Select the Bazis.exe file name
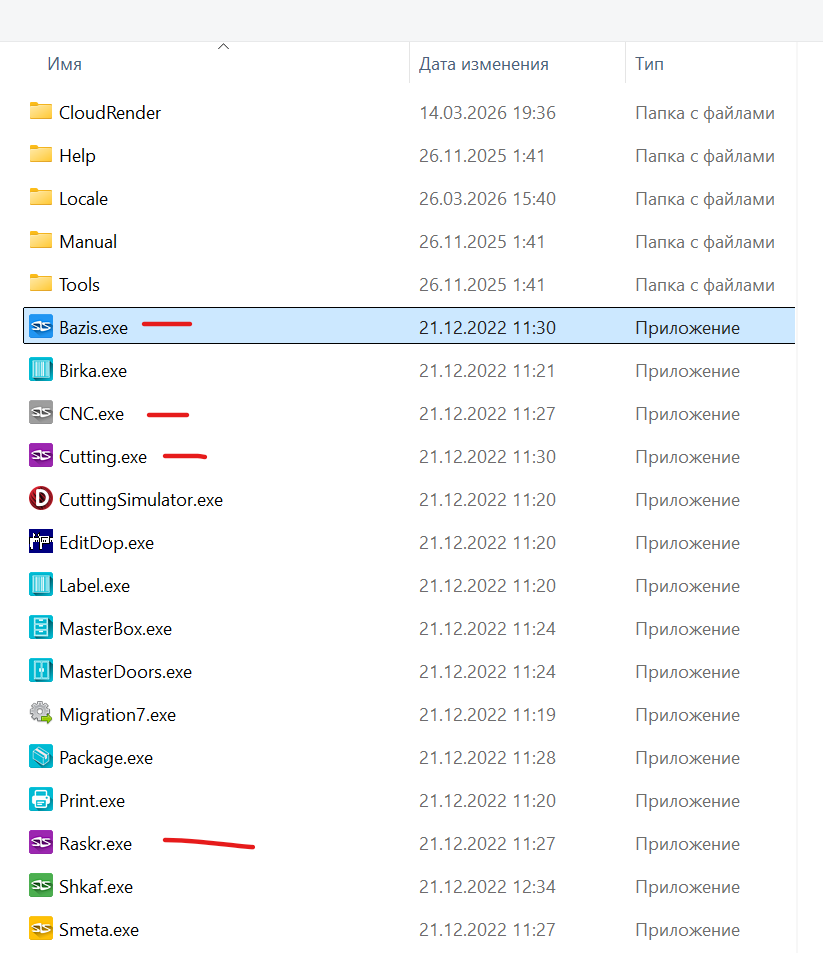This screenshot has height=953, width=823. pos(94,328)
